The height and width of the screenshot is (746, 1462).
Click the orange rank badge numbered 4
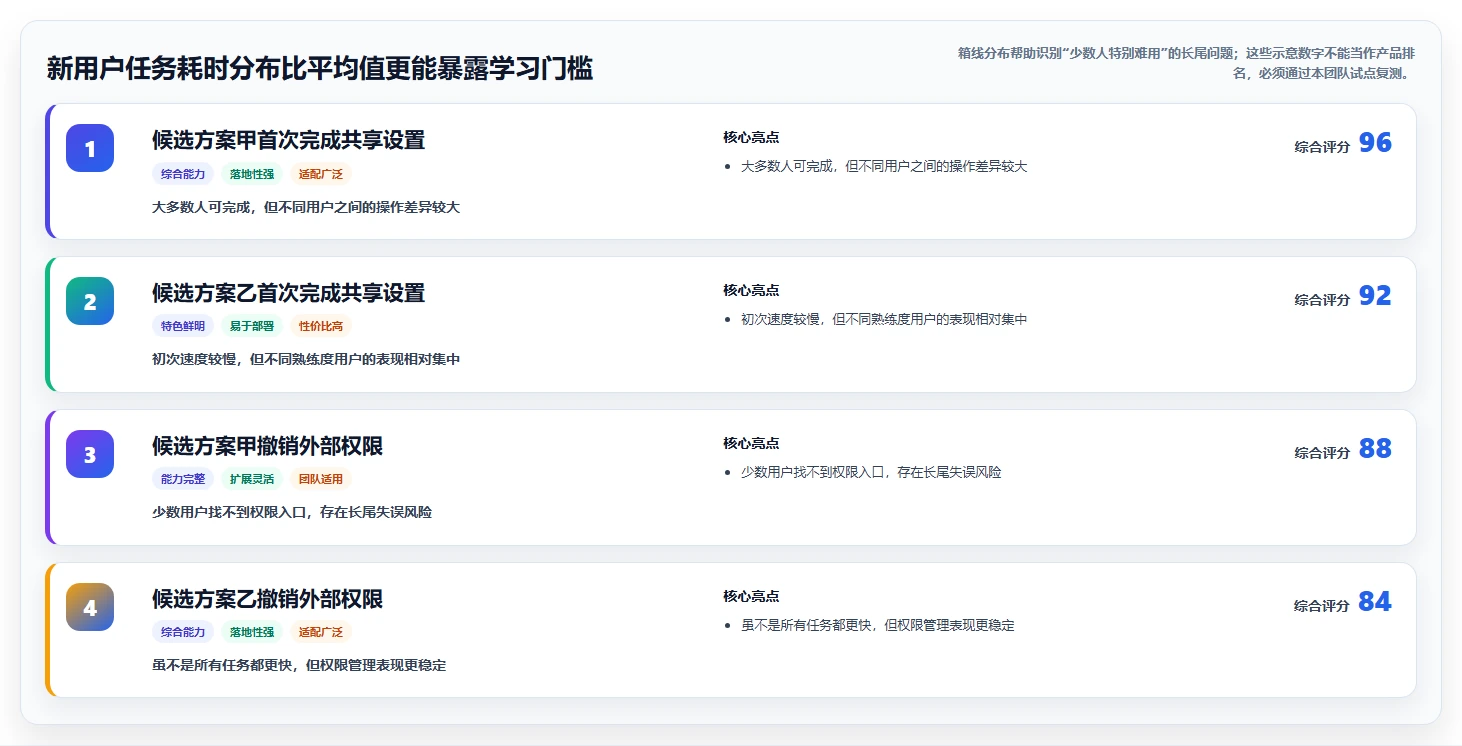click(x=90, y=607)
